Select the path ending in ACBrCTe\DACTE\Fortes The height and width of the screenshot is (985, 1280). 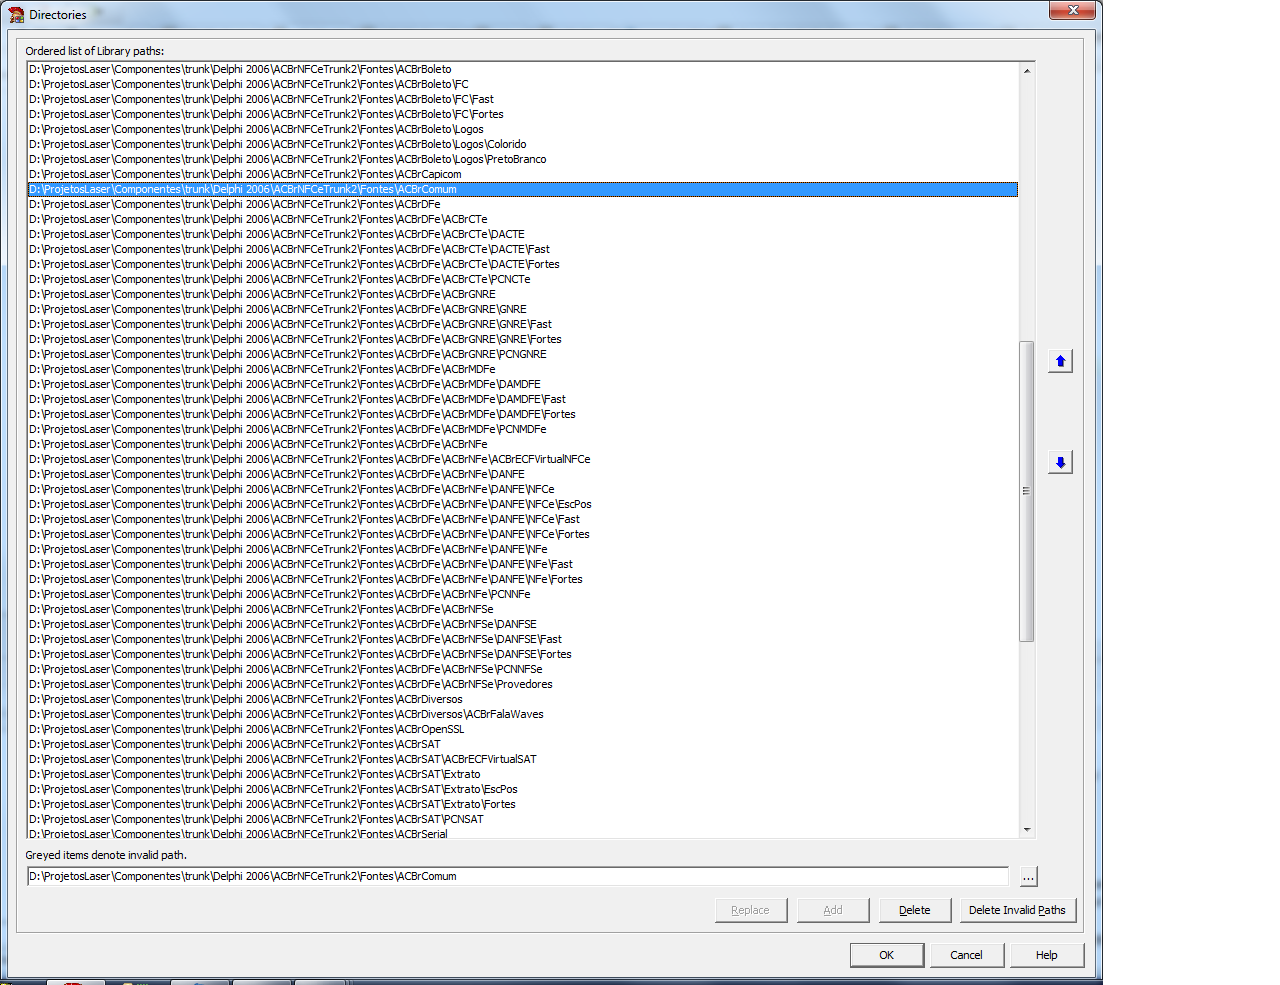tap(523, 264)
